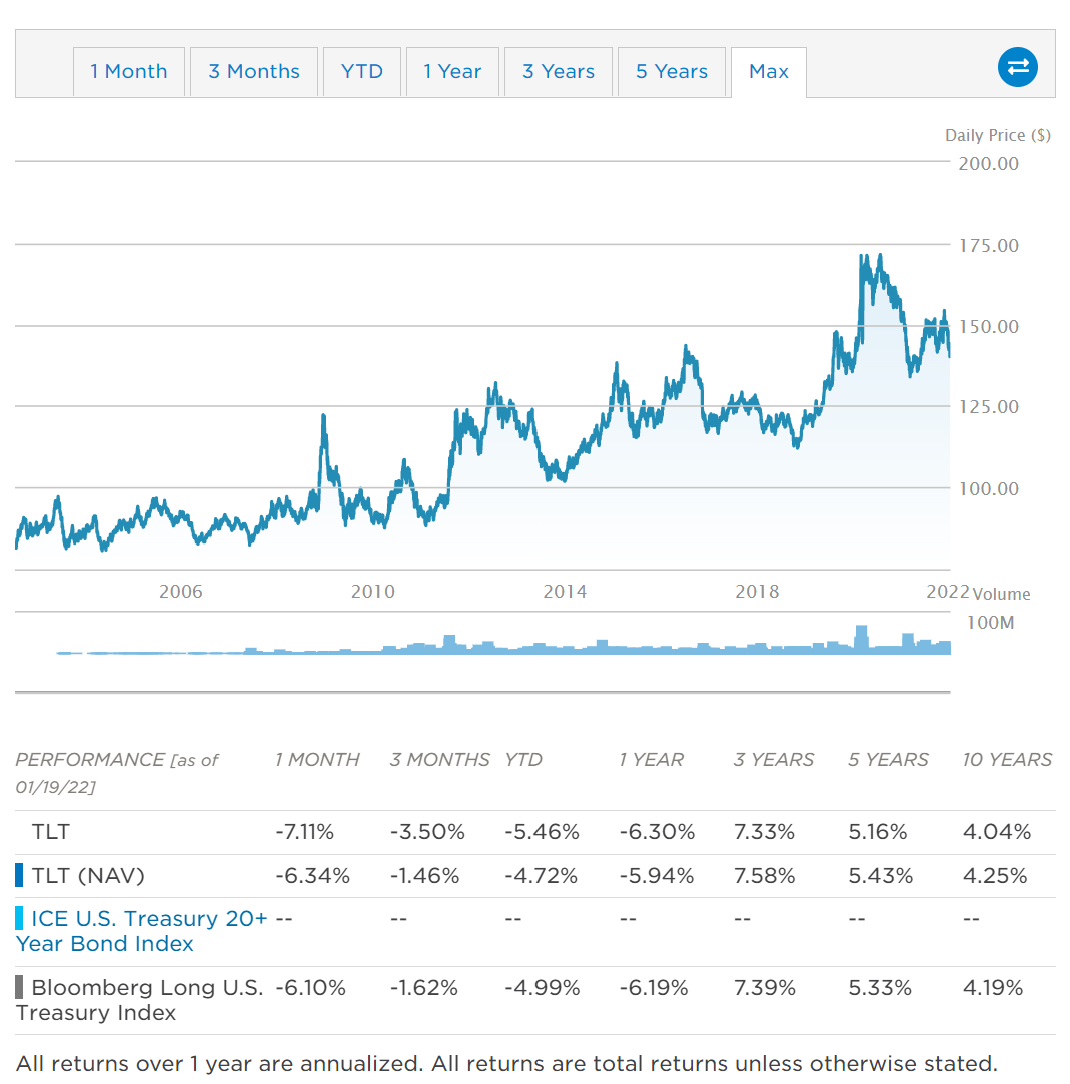
Task: Click the TLT (NAV) blue color marker
Action: (x=19, y=875)
